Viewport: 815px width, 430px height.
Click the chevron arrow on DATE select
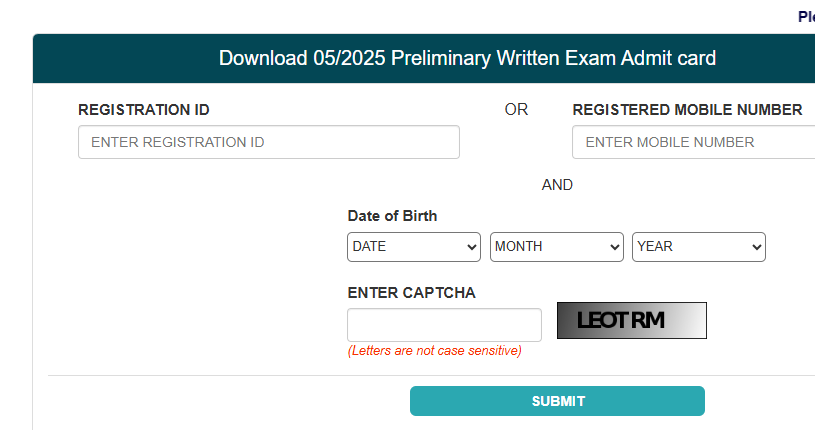pyautogui.click(x=472, y=247)
